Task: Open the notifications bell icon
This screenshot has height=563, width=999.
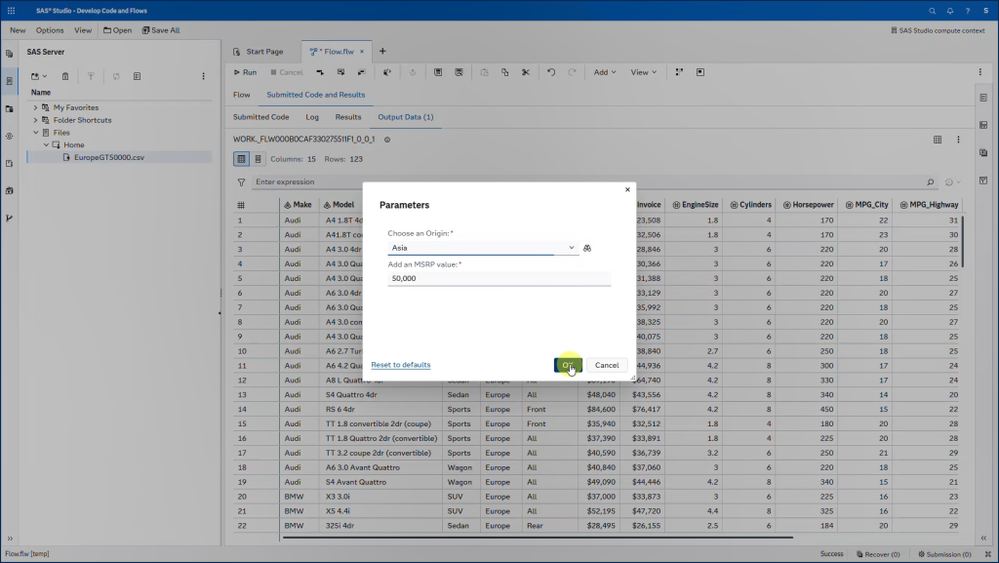Action: 950,11
